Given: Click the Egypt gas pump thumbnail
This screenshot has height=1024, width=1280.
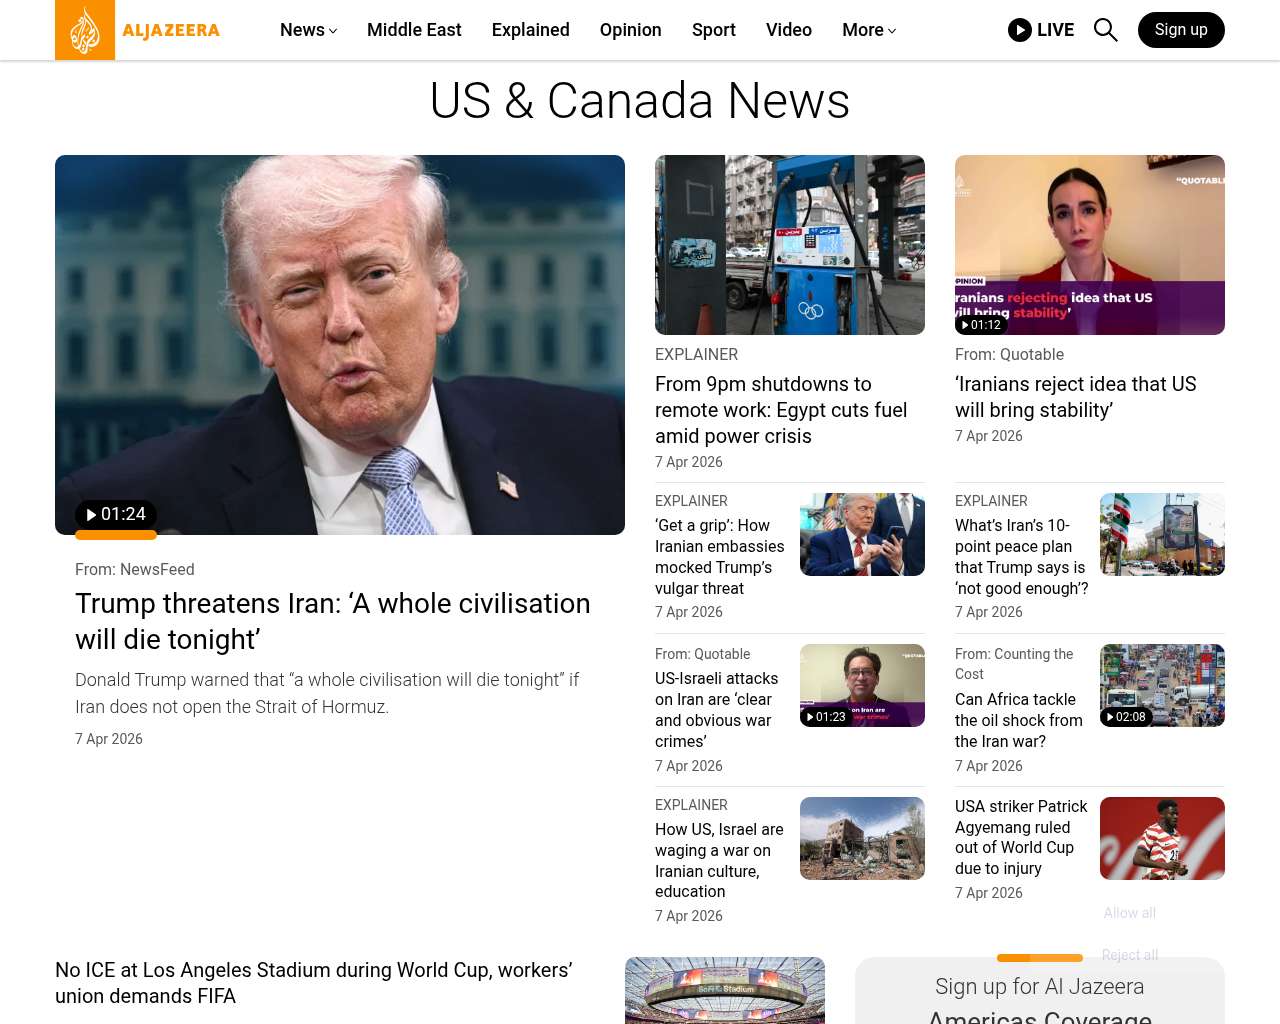Looking at the screenshot, I should click(789, 245).
